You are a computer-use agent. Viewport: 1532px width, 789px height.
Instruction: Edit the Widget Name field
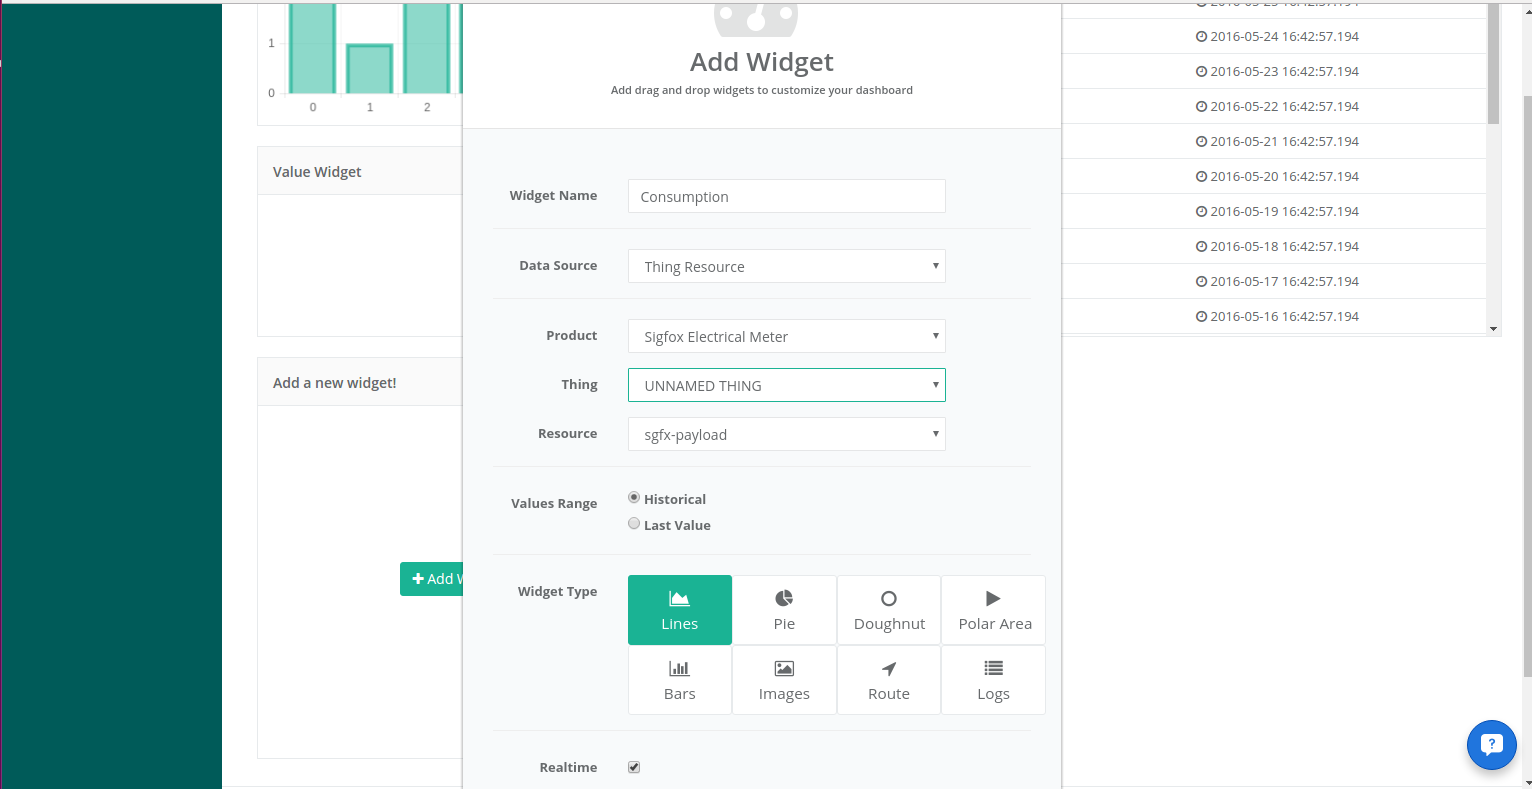point(787,196)
